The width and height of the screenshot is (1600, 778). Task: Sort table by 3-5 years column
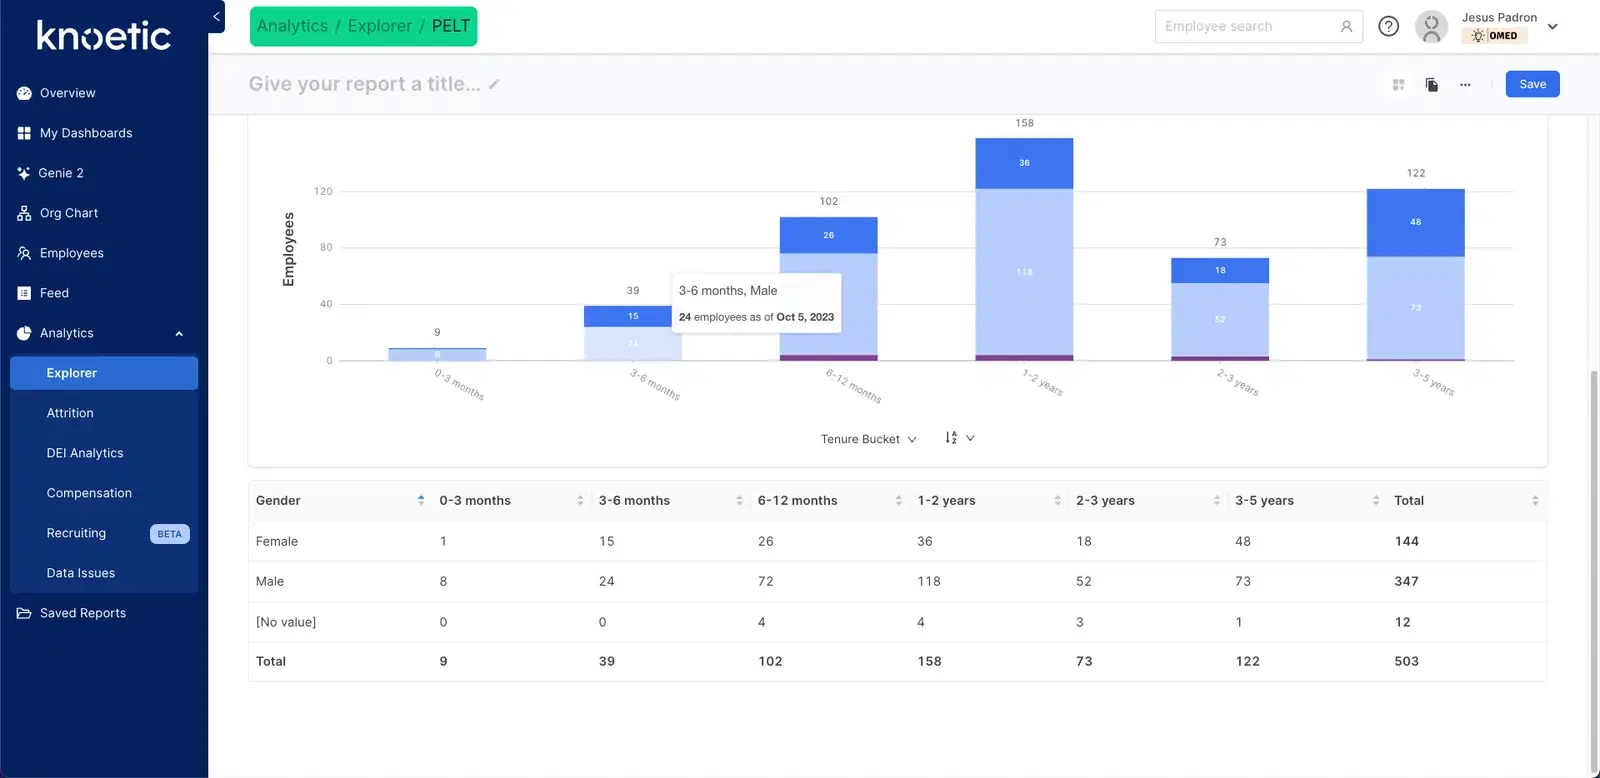1376,500
